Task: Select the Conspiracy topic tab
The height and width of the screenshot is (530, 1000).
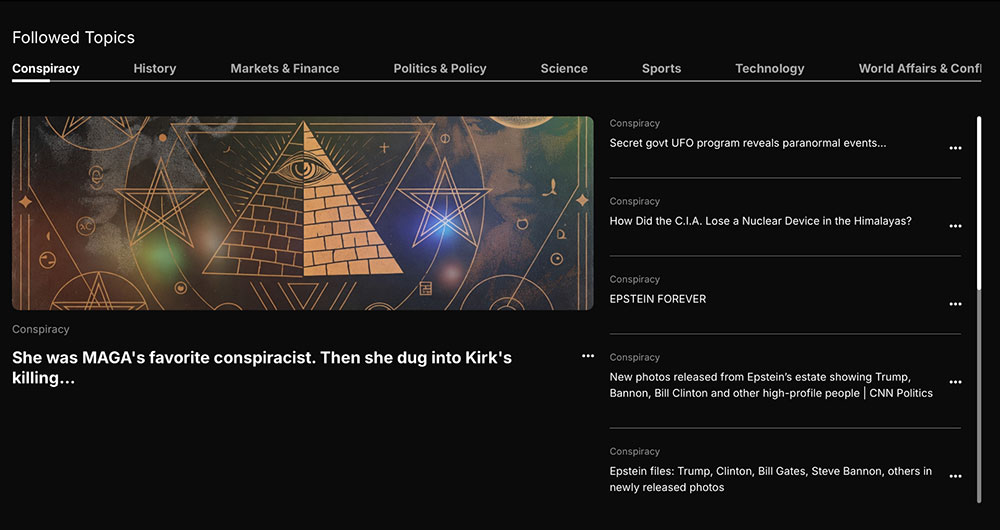Action: (x=46, y=68)
